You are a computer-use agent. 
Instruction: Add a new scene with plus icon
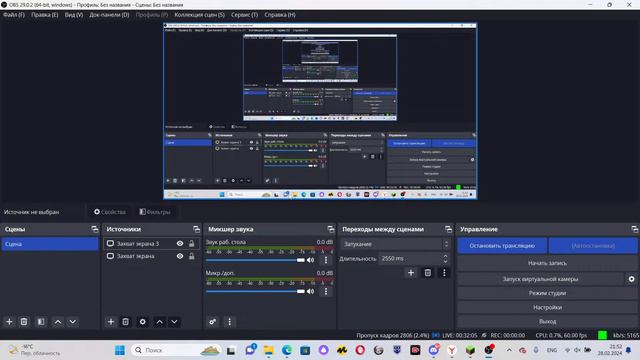(x=9, y=322)
